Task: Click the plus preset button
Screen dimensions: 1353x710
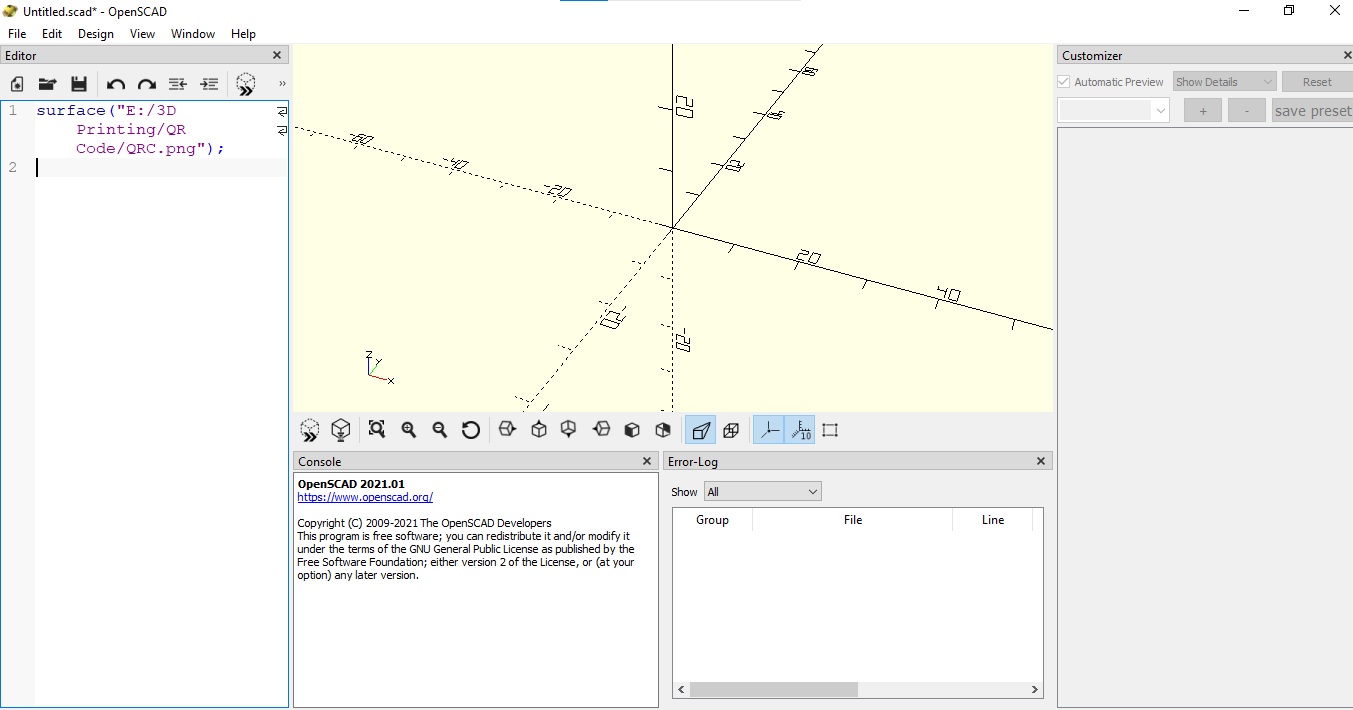Action: 1203,110
